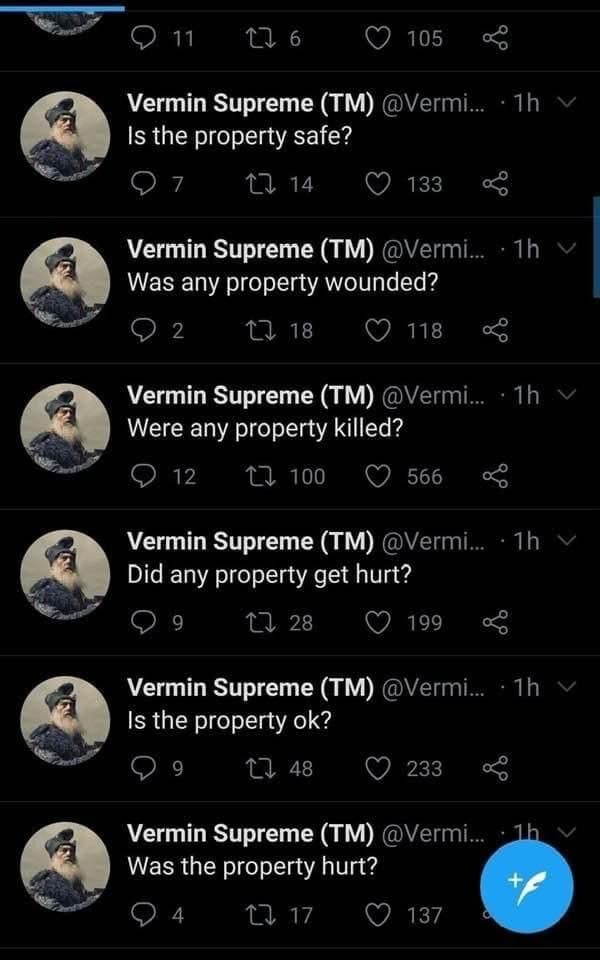
Task: Tap the floating compose tweet button
Action: (527, 884)
